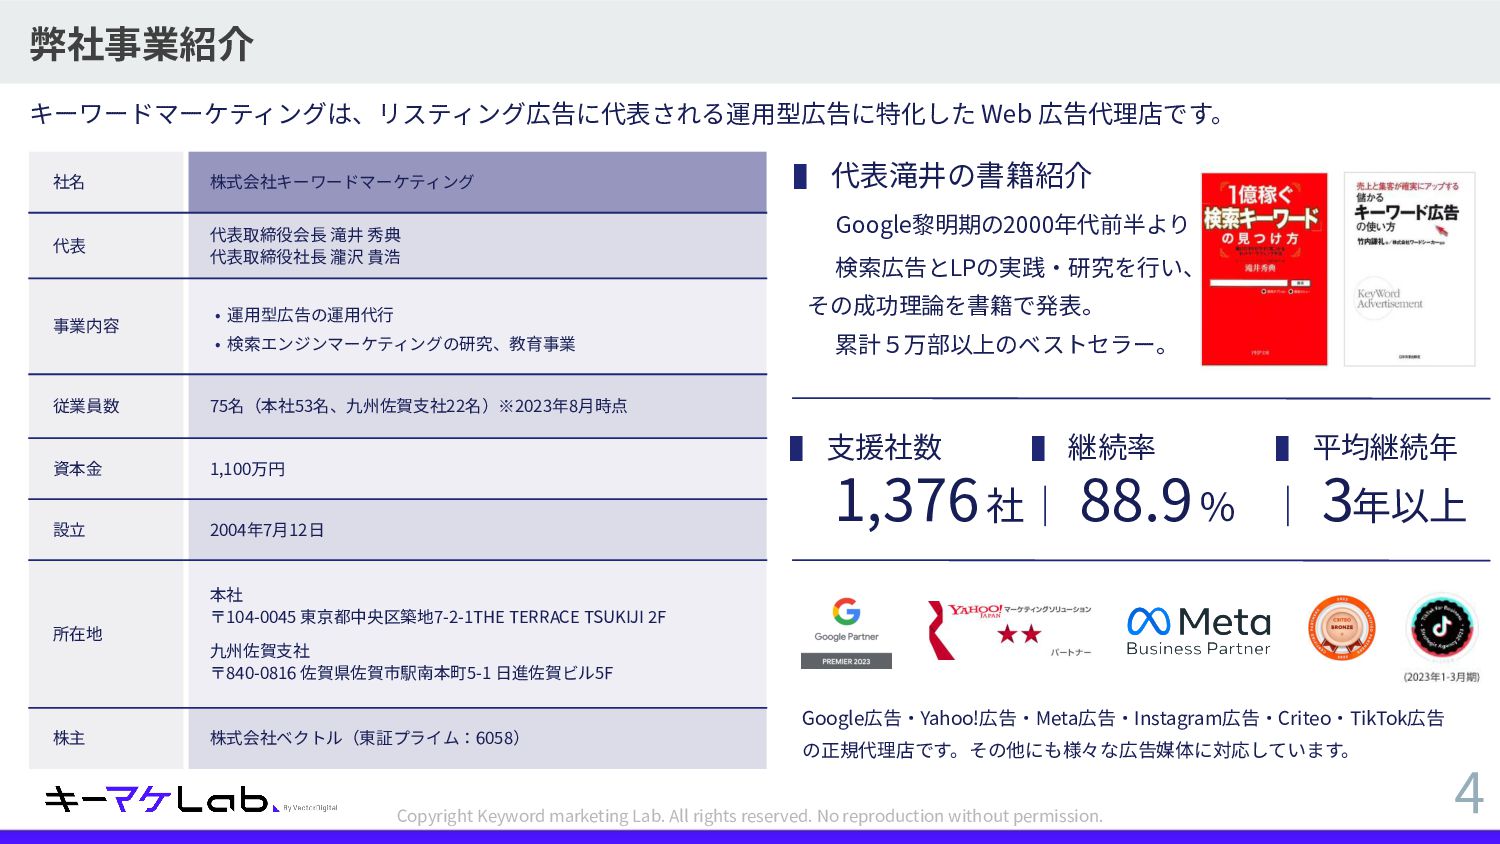This screenshot has width=1500, height=844.
Task: Click the キーマケLab logo at bottom left
Action: coord(190,799)
